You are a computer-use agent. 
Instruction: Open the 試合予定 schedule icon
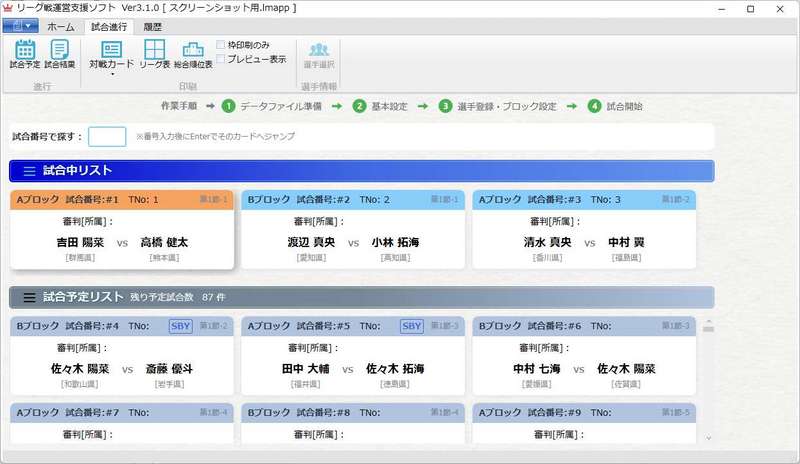(24, 54)
